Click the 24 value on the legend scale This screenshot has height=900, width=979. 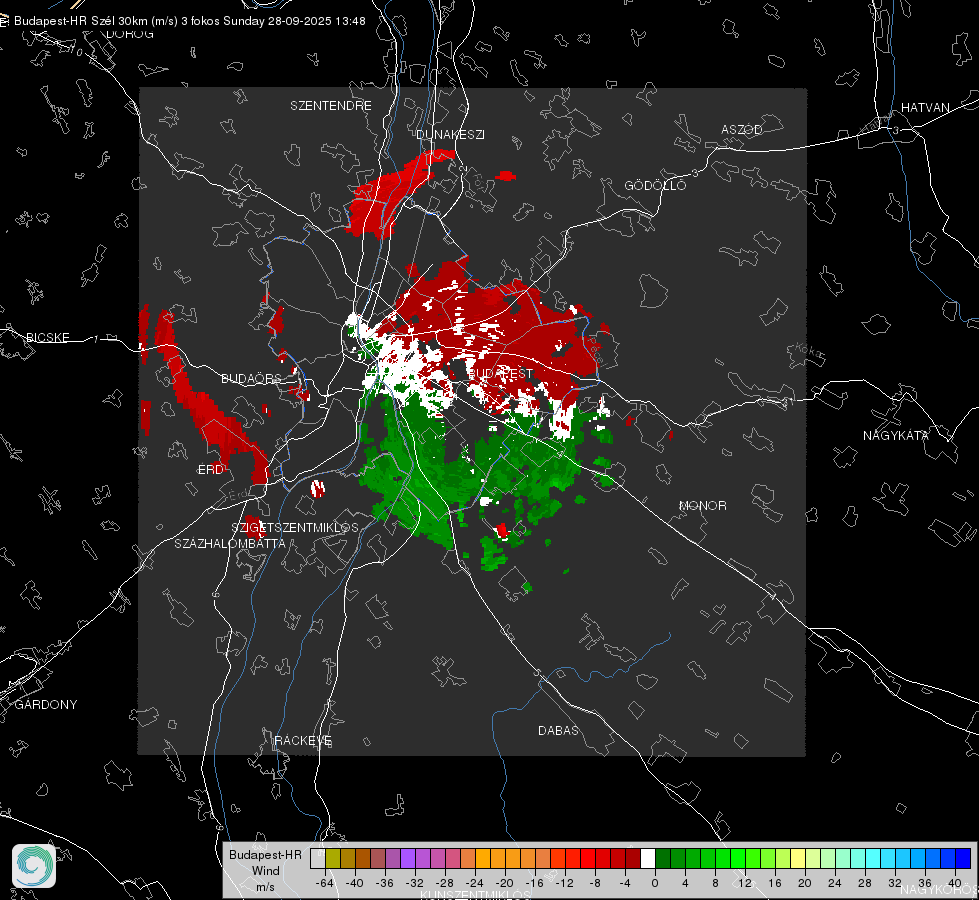(x=835, y=883)
